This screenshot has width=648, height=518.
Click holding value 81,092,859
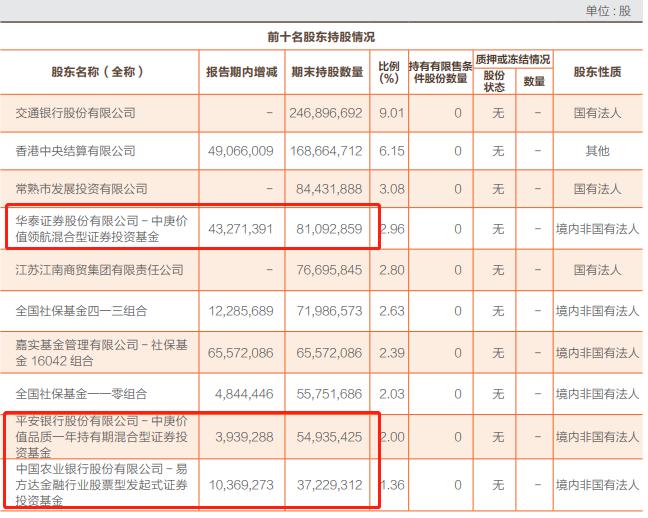329,229
